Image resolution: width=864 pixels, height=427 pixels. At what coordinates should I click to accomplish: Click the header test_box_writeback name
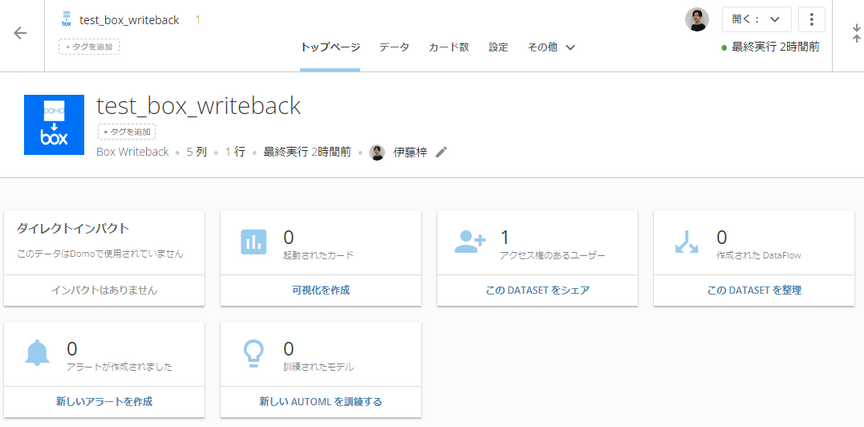[x=129, y=20]
